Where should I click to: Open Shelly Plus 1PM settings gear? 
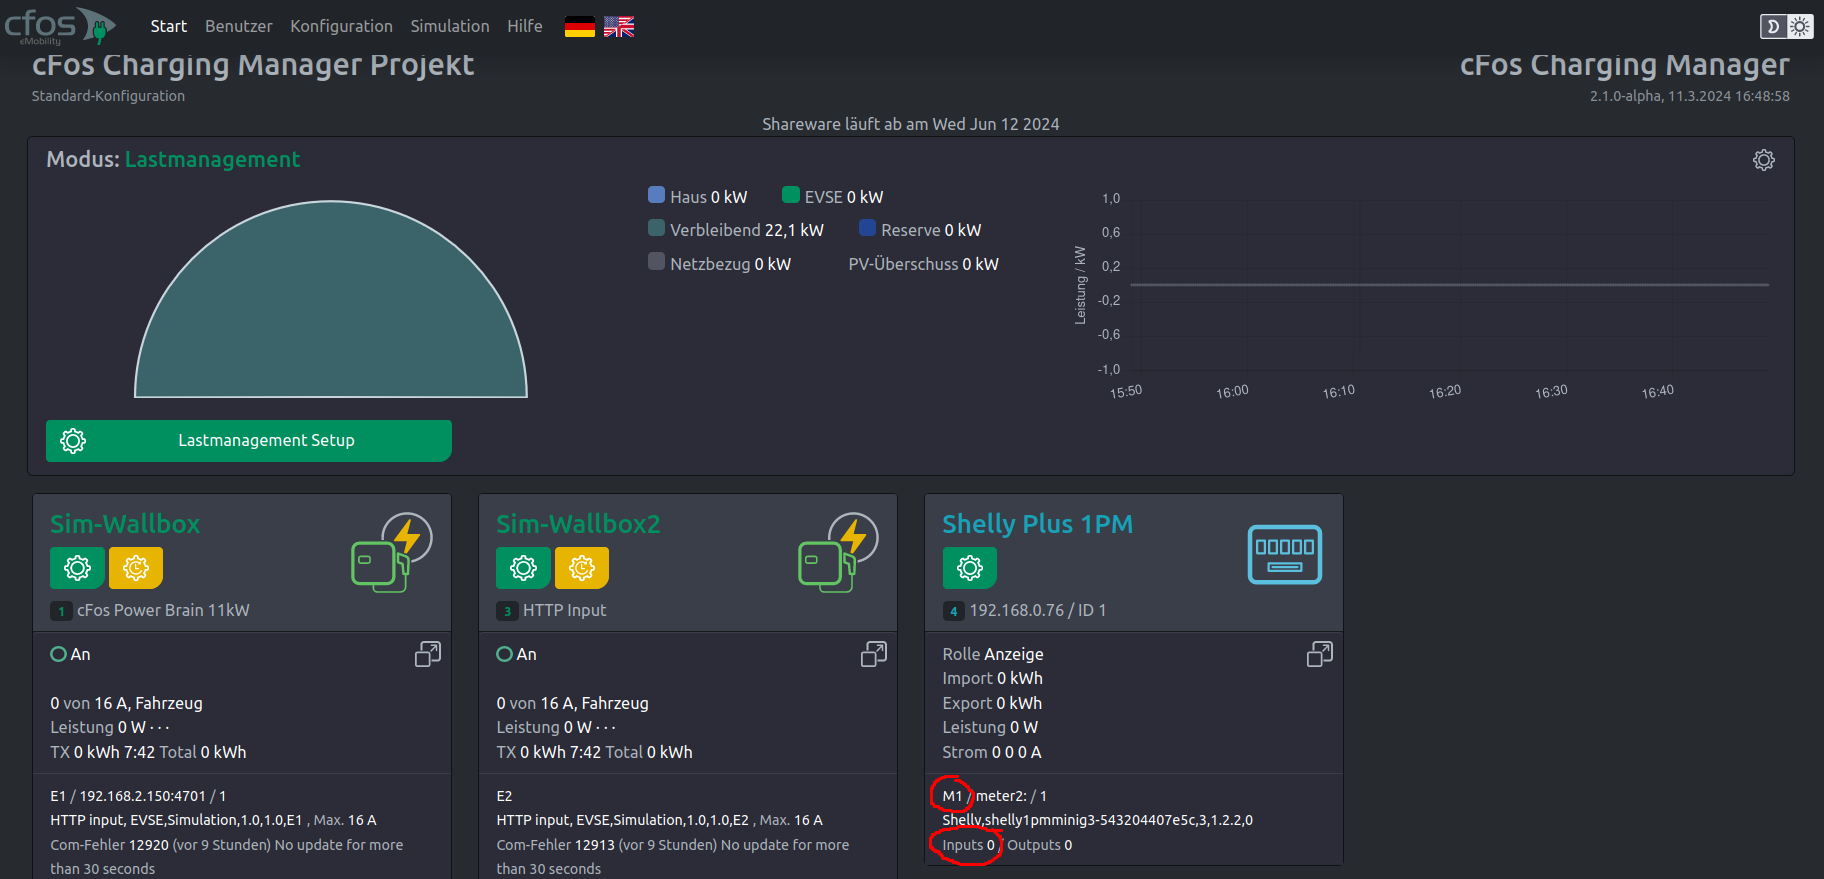pyautogui.click(x=970, y=568)
